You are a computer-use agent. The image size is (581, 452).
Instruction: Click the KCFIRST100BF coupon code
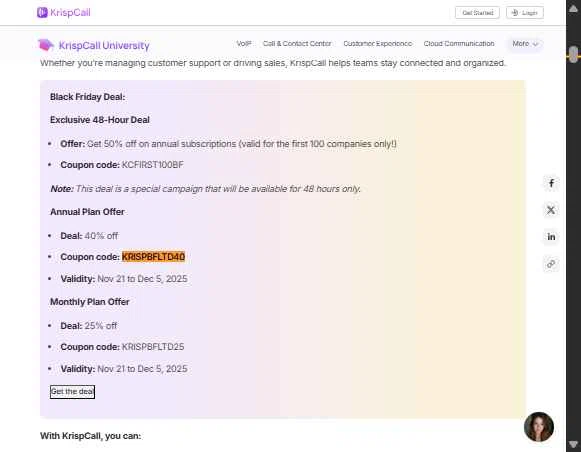[x=153, y=165]
